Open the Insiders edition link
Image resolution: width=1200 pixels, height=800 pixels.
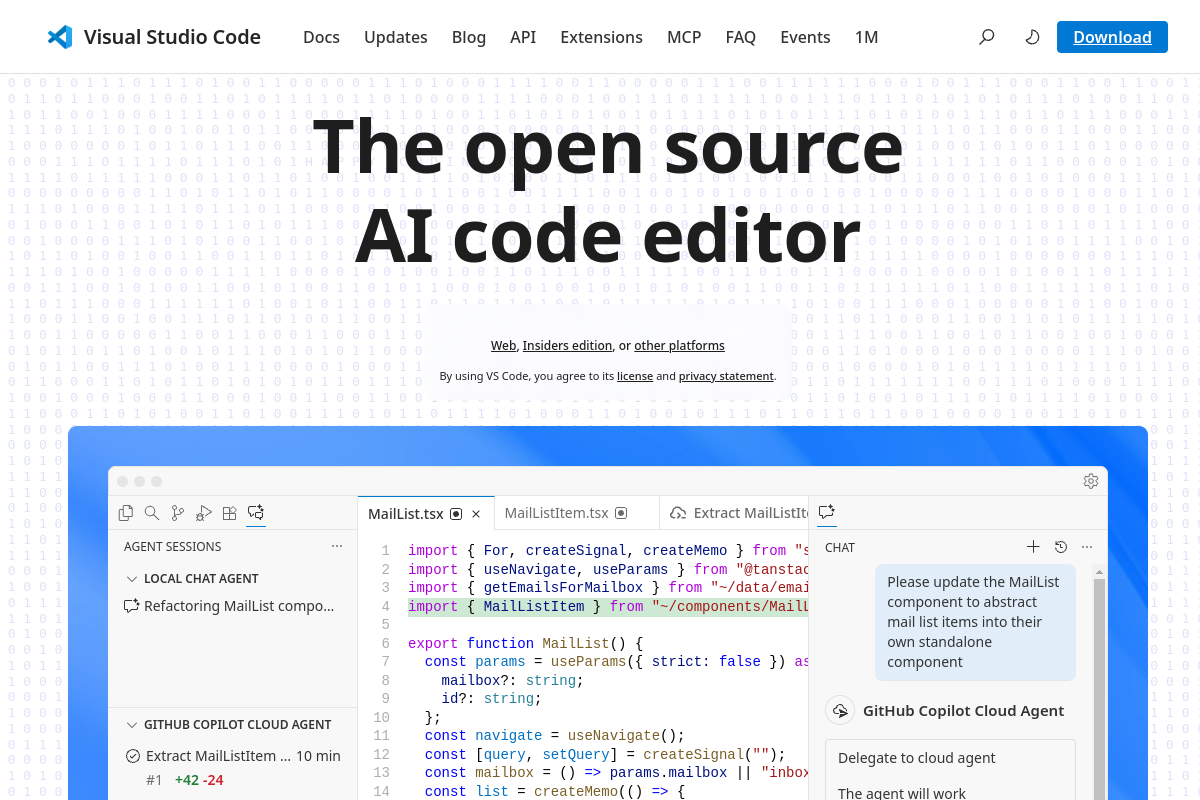click(x=568, y=345)
